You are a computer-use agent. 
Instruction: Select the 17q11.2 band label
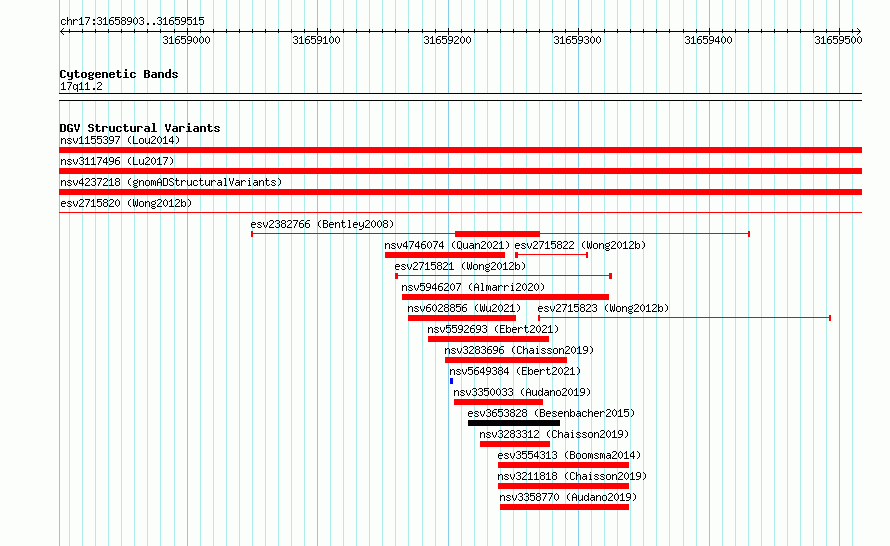(x=82, y=86)
